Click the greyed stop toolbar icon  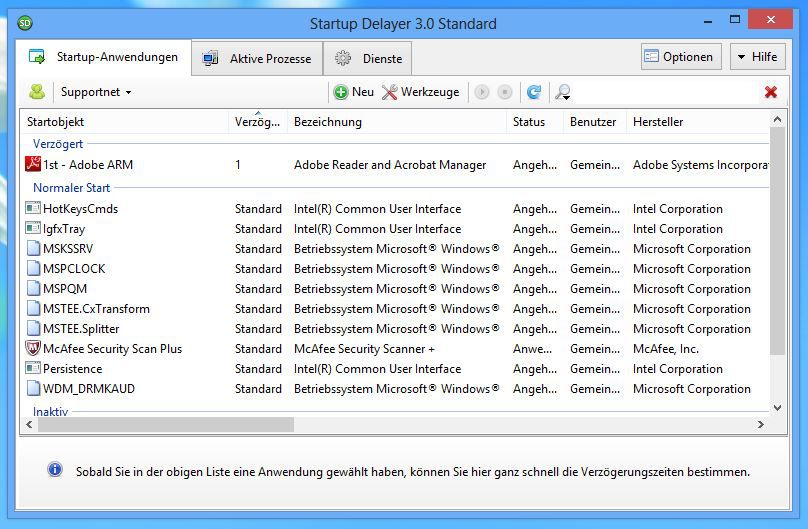pyautogui.click(x=505, y=92)
